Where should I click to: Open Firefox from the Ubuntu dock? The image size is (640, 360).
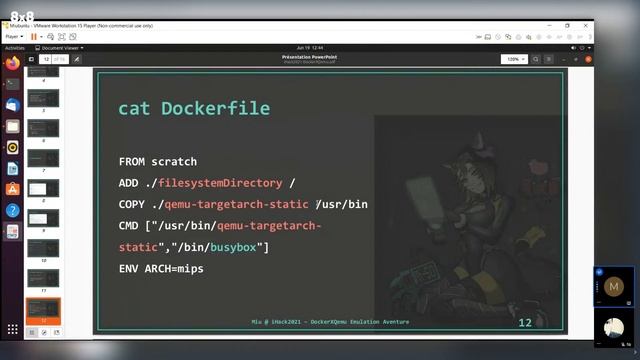pos(13,64)
